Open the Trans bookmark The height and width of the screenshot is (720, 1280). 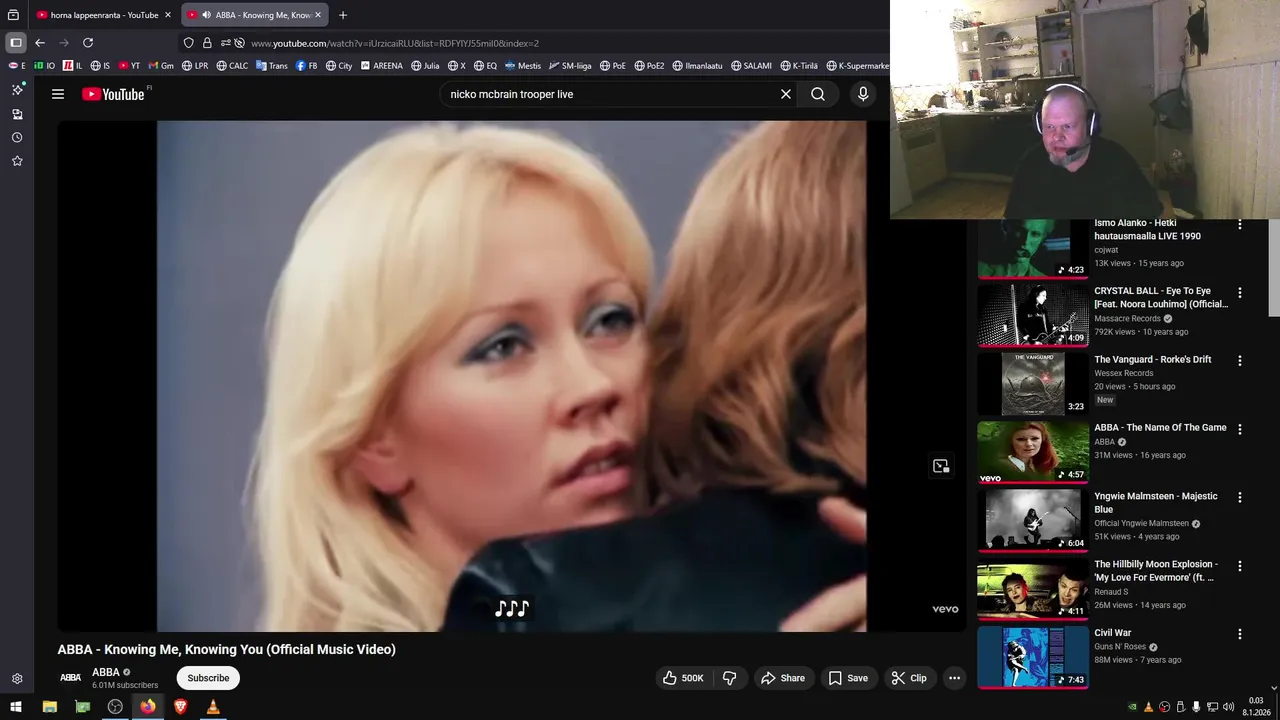(x=272, y=66)
